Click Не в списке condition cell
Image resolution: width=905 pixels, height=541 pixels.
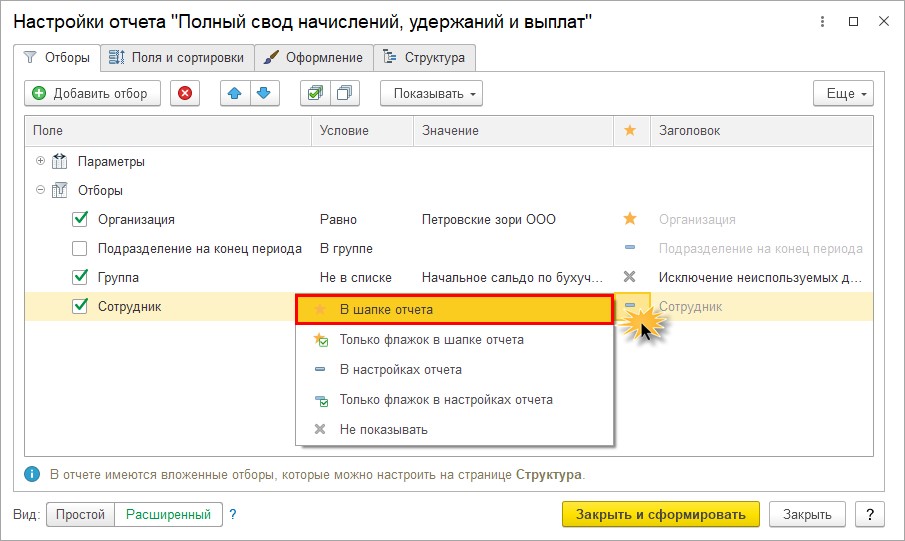[356, 277]
